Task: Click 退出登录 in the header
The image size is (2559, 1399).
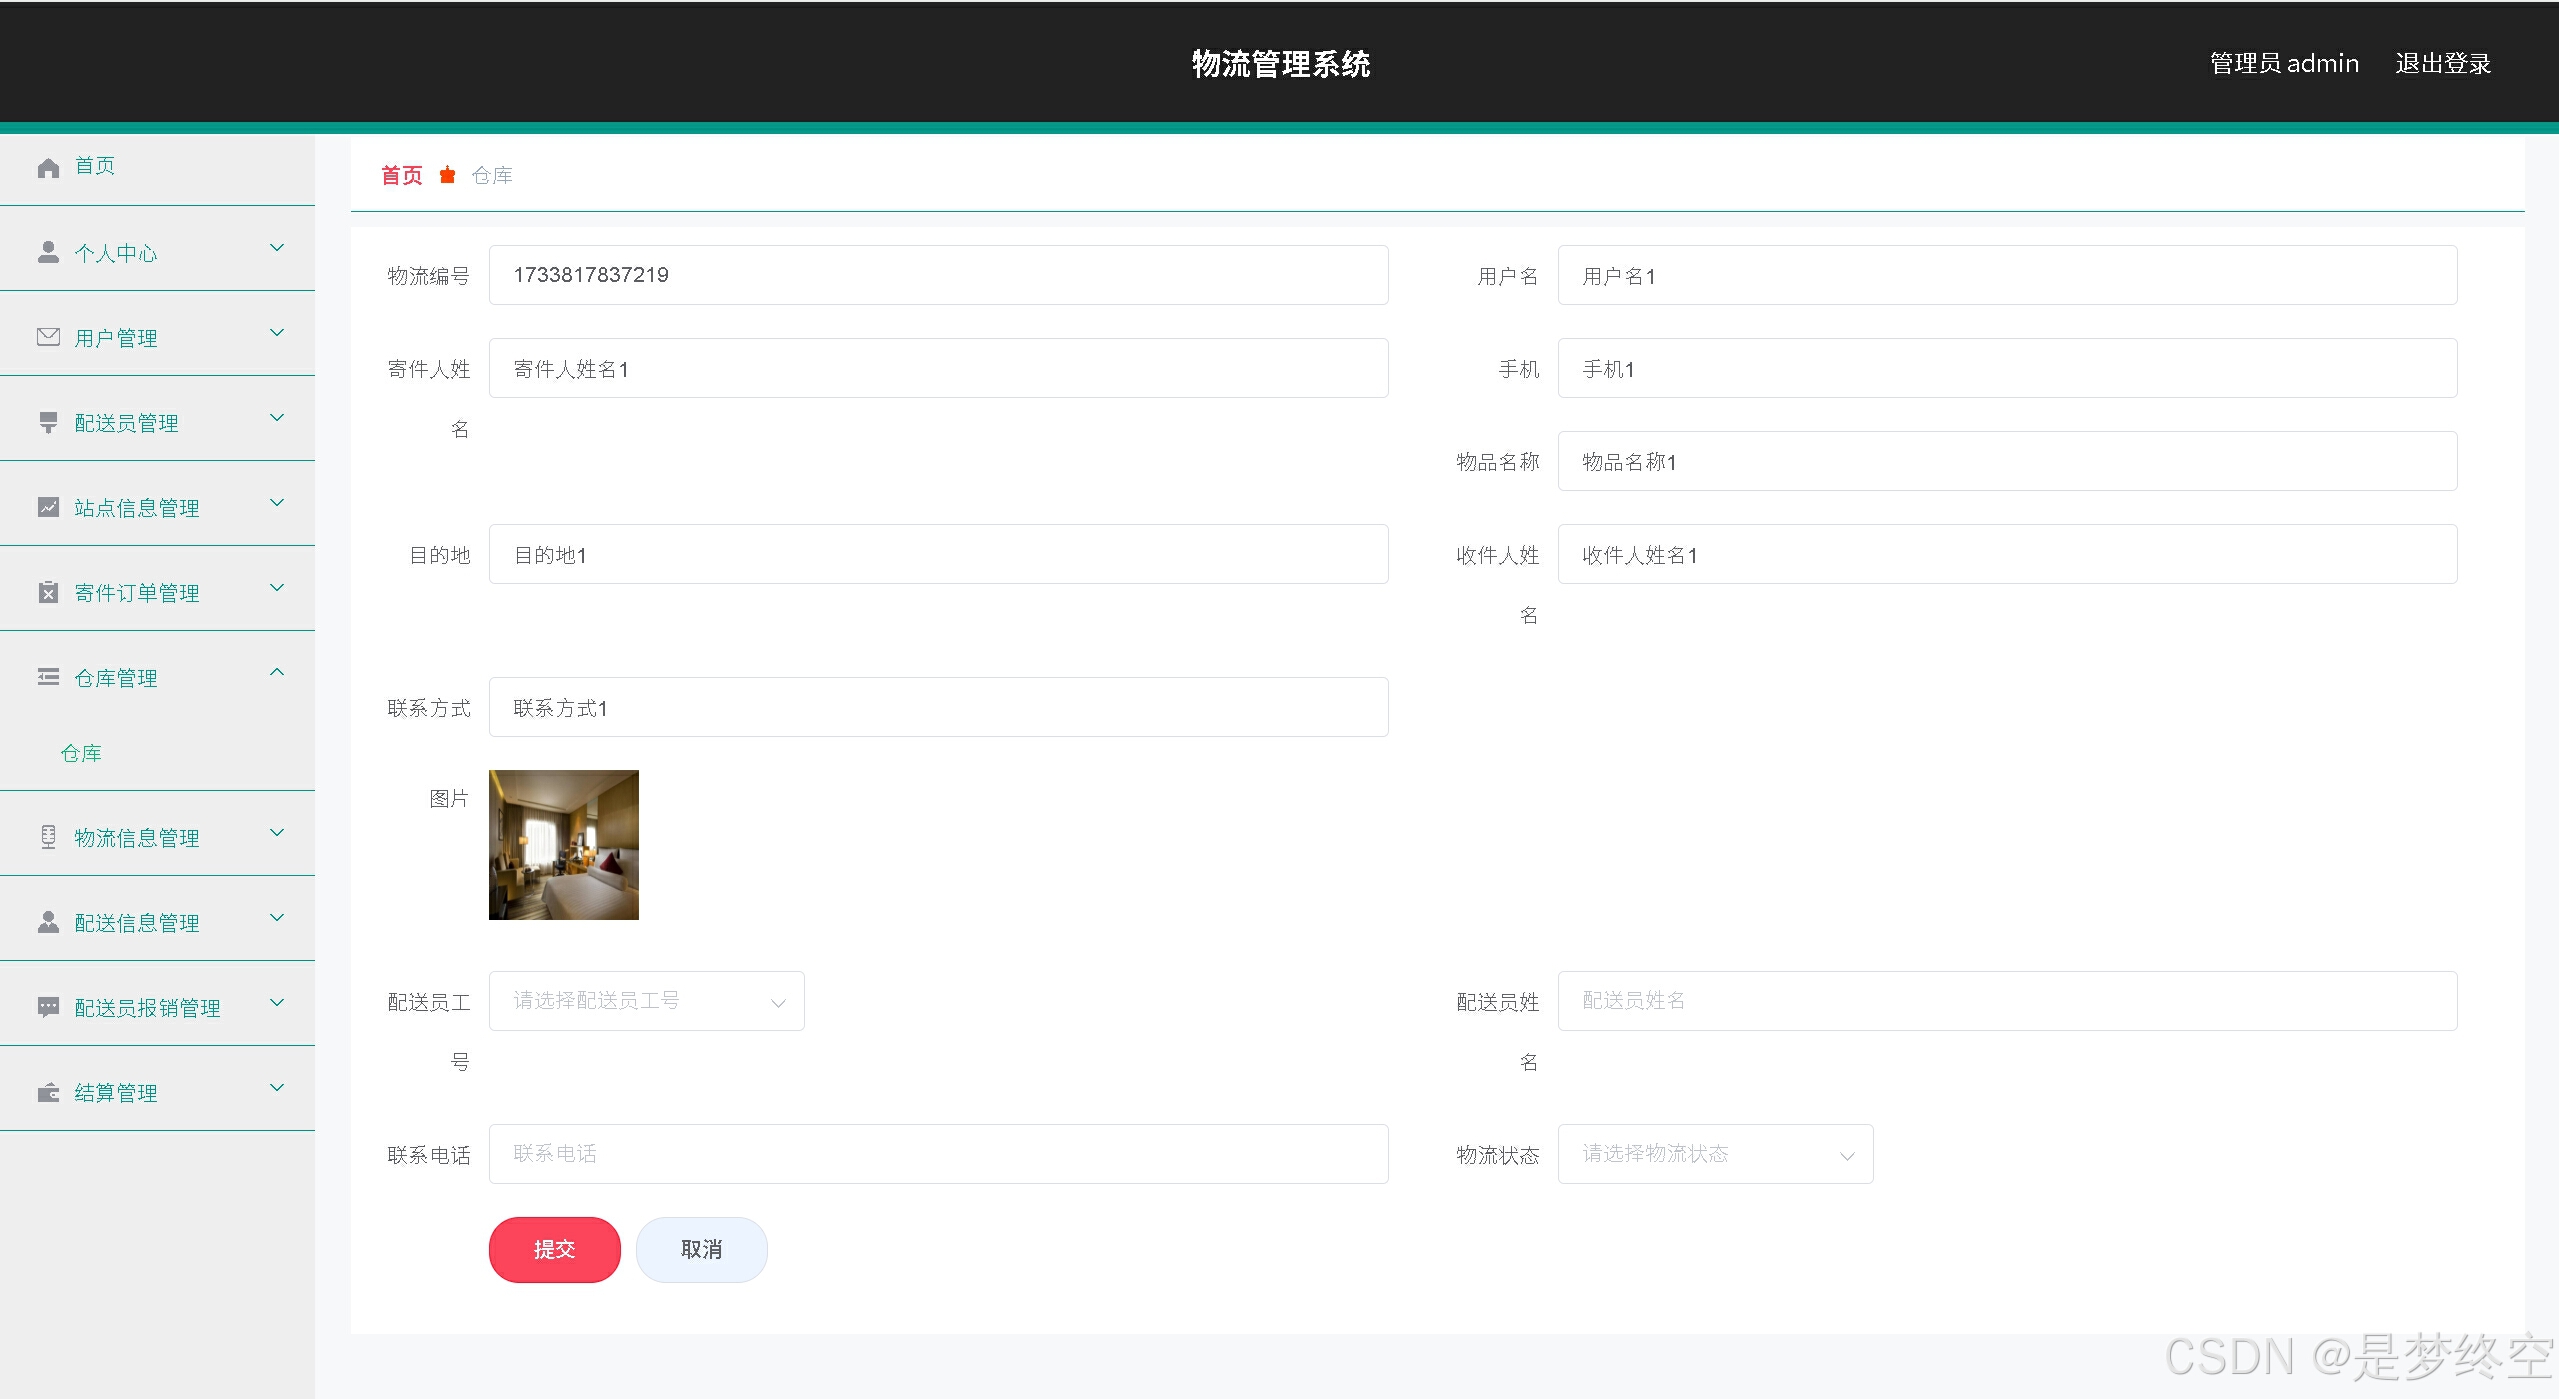Action: pyautogui.click(x=2442, y=64)
